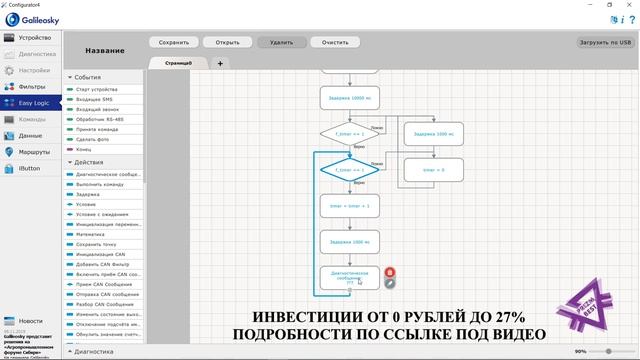This screenshot has width=640, height=360.
Task: Click the language map icon top right
Action: click(613, 20)
